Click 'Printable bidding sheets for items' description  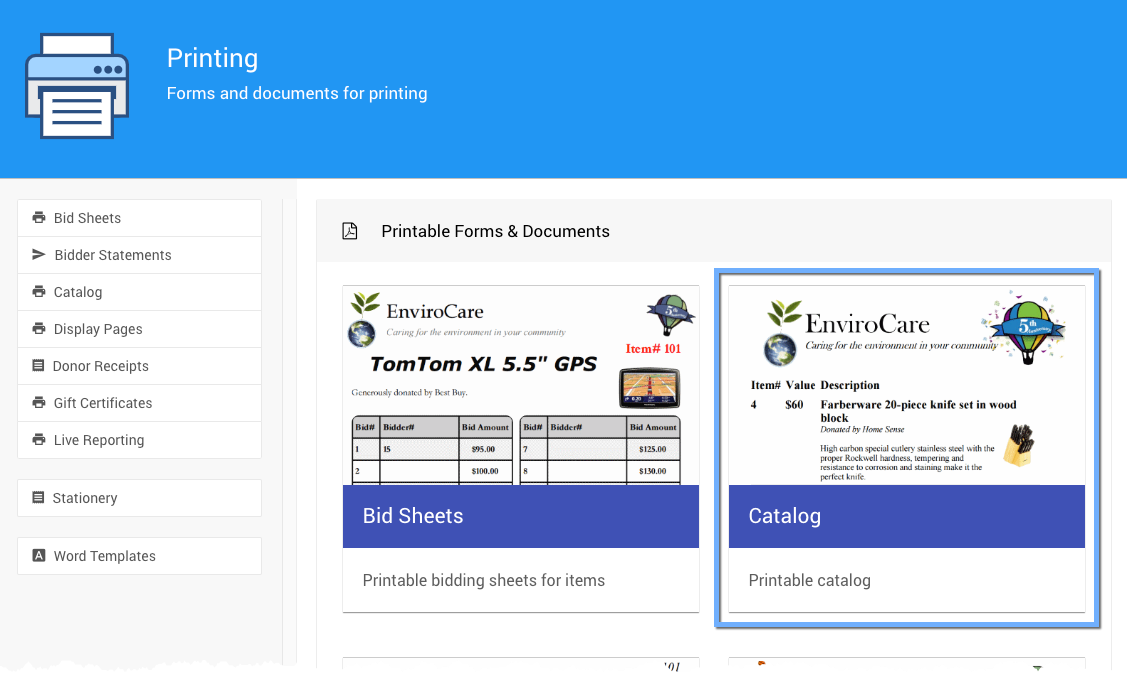pyautogui.click(x=483, y=580)
